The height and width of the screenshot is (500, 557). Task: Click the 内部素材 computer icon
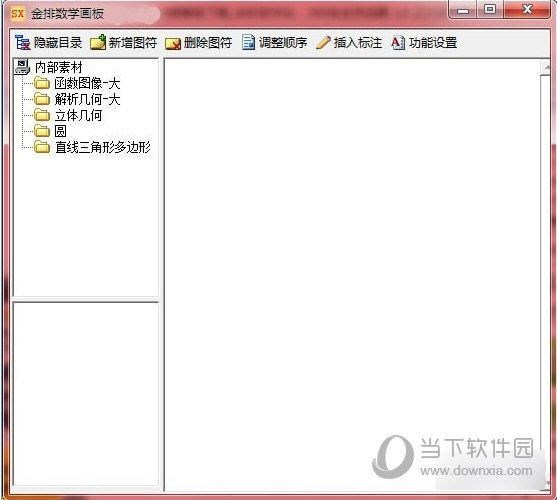coord(22,67)
